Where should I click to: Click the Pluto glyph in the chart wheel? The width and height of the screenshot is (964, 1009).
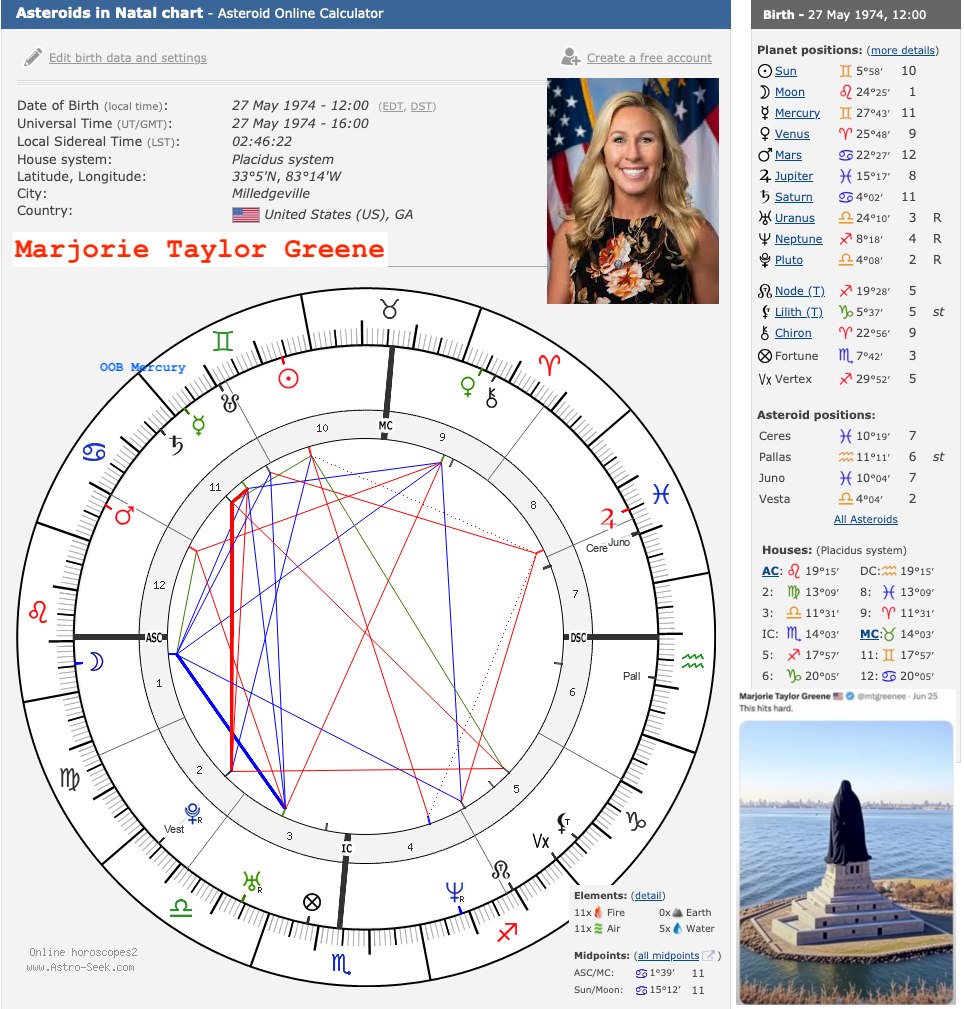click(192, 813)
